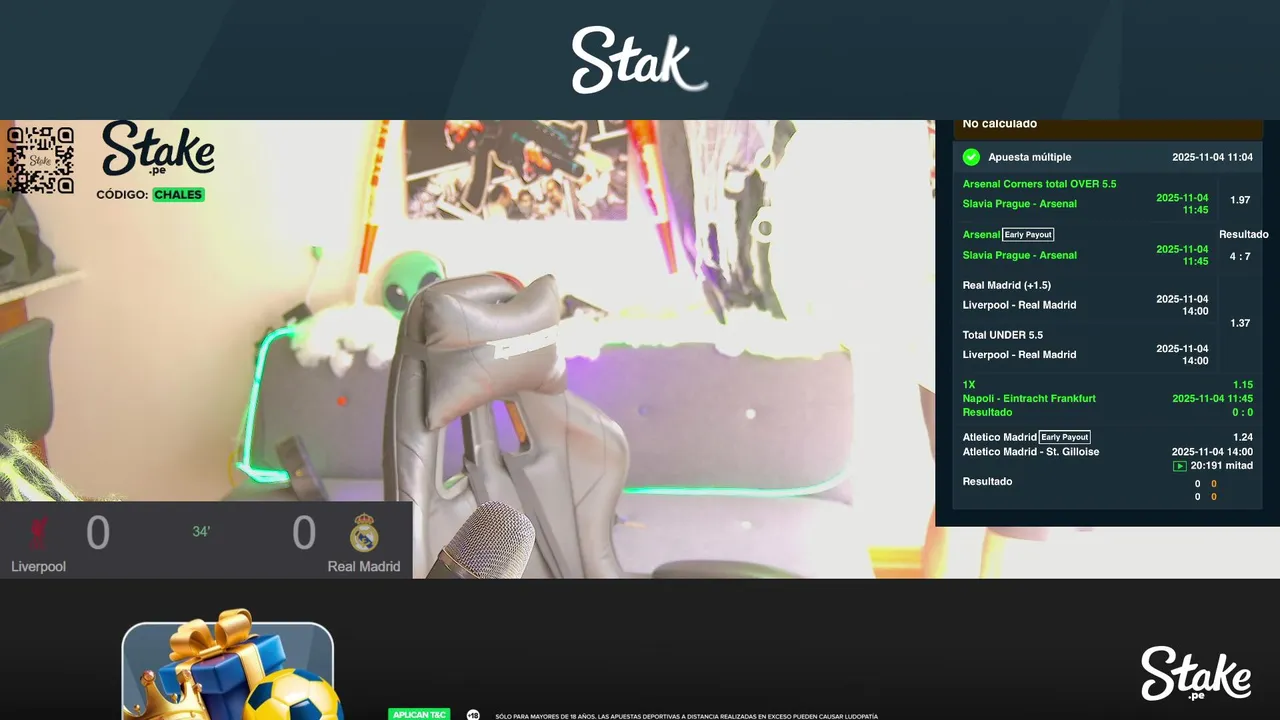Screen dimensions: 1280x720
Task: Click the Liverpool score 0 on scoreboard
Action: (x=97, y=533)
